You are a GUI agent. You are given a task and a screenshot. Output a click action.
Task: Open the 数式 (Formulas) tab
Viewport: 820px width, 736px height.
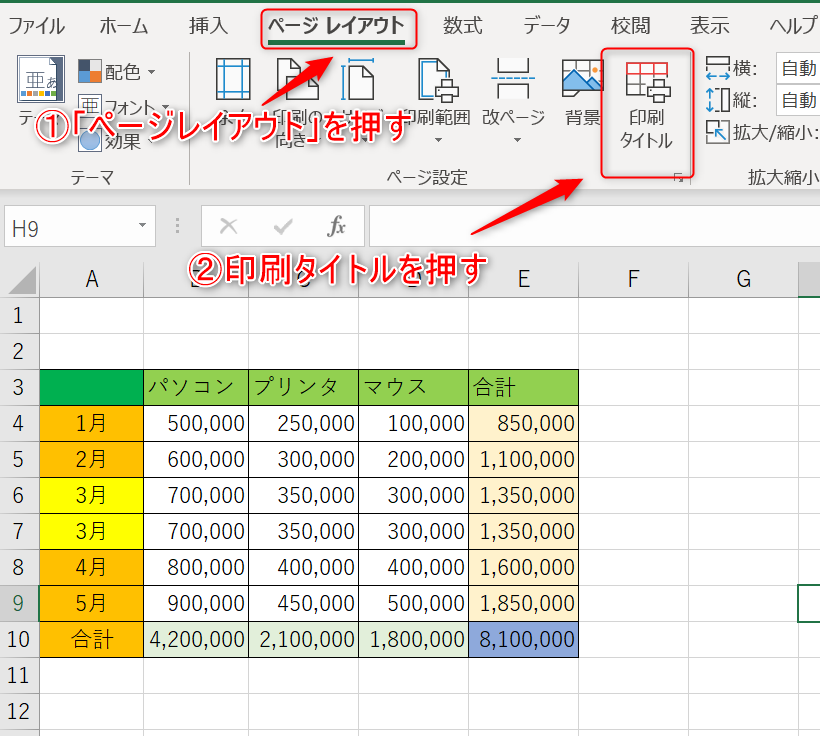463,25
